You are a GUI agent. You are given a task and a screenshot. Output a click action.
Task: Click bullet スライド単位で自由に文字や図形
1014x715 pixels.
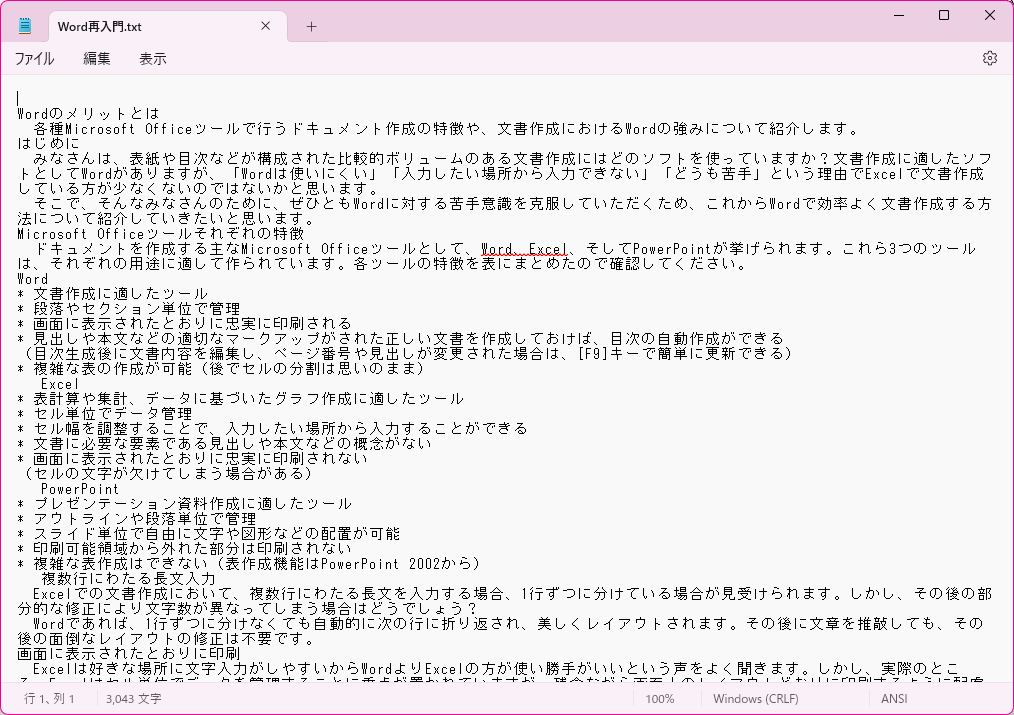209,533
